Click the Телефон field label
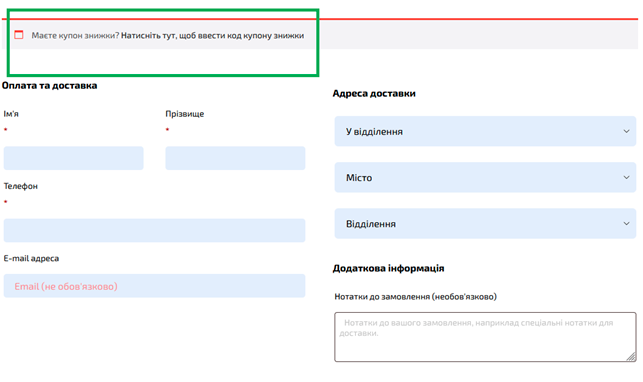The height and width of the screenshot is (382, 643). 21,186
